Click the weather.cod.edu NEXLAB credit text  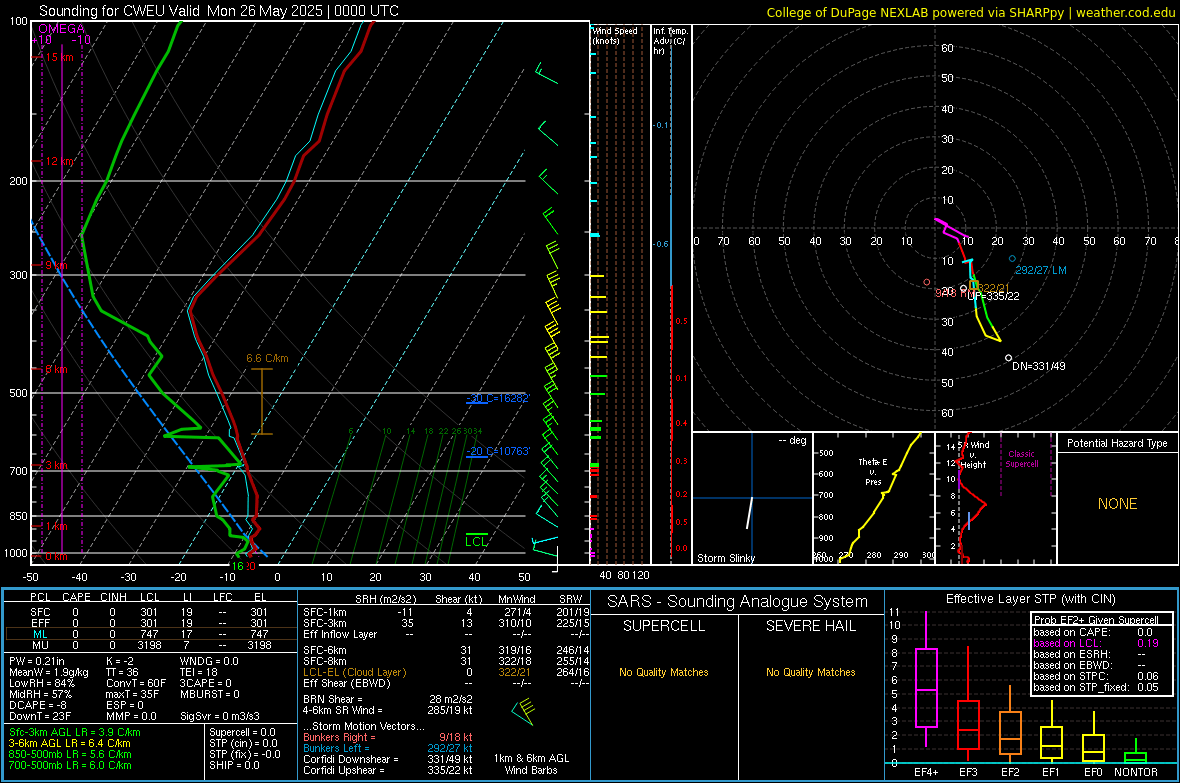pyautogui.click(x=970, y=12)
